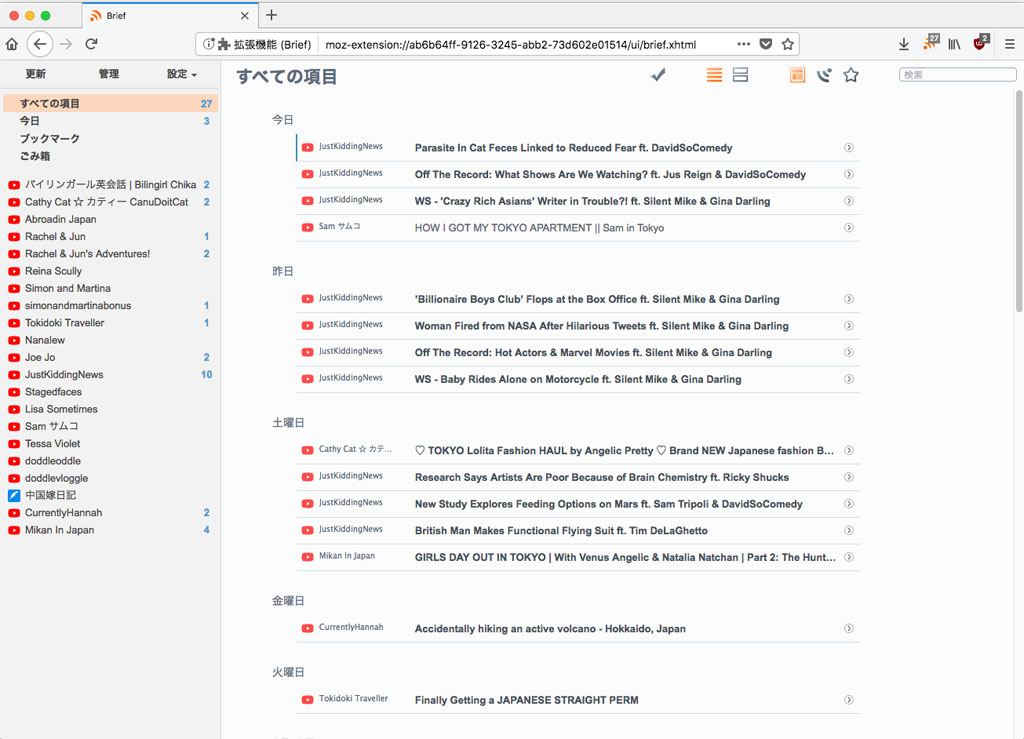Click YouTube icon on Sam サムコ article row
Image resolution: width=1024 pixels, height=739 pixels.
(307, 227)
